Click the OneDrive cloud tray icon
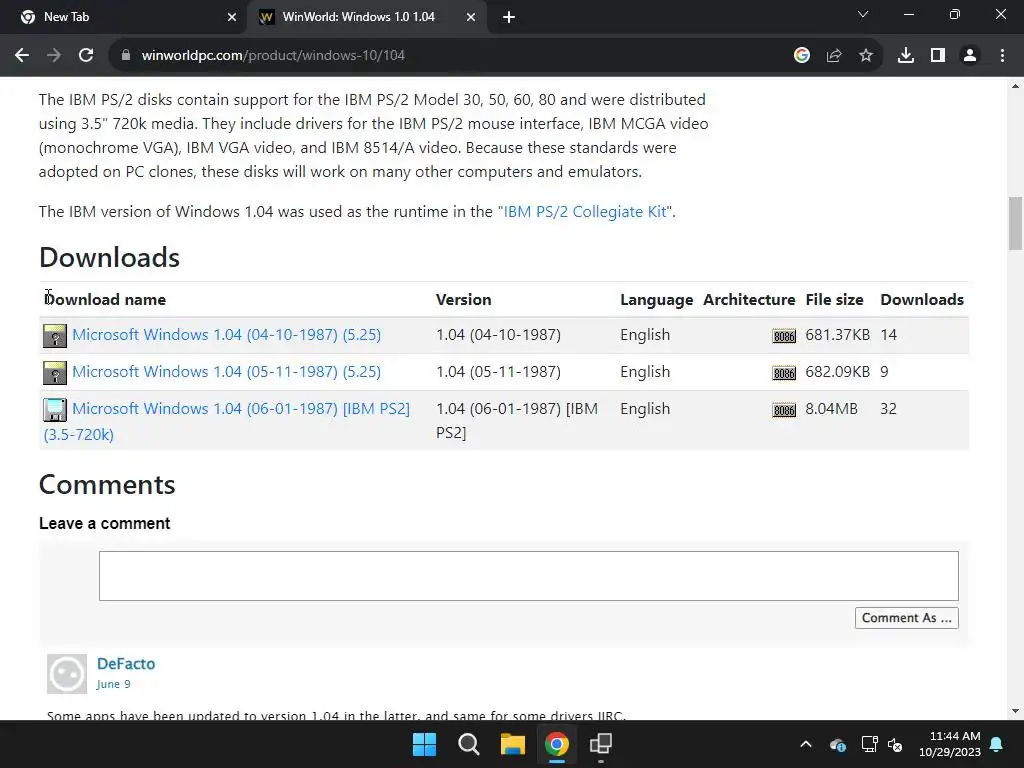 (x=838, y=744)
